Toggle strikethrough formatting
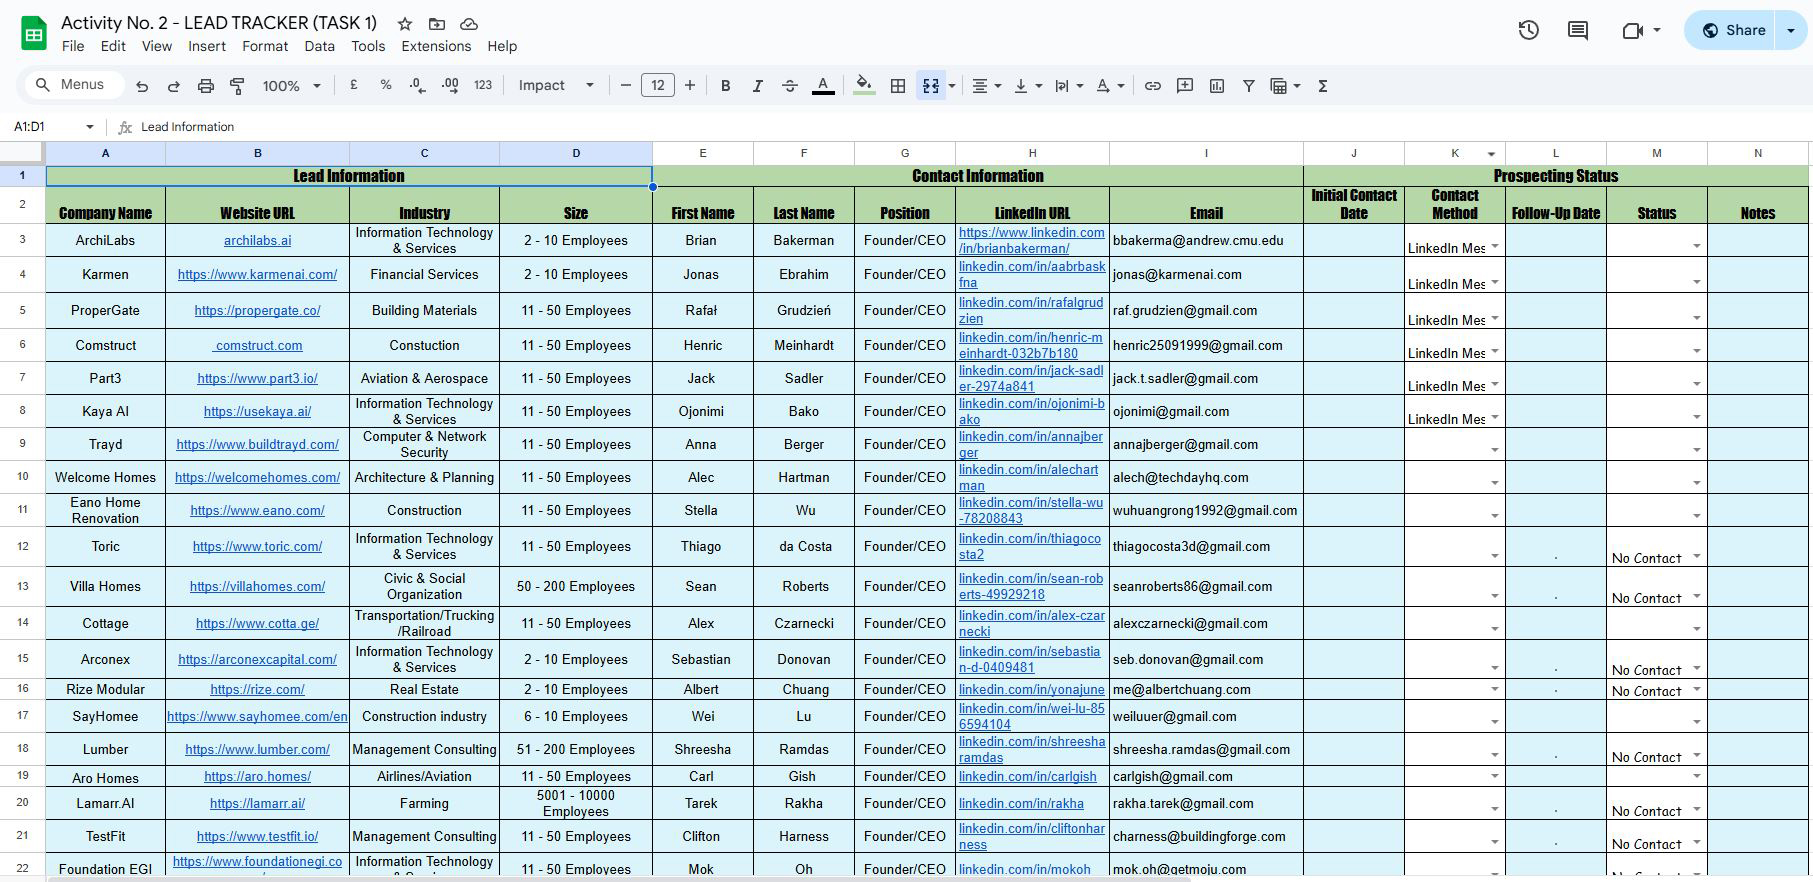This screenshot has width=1813, height=882. (789, 86)
